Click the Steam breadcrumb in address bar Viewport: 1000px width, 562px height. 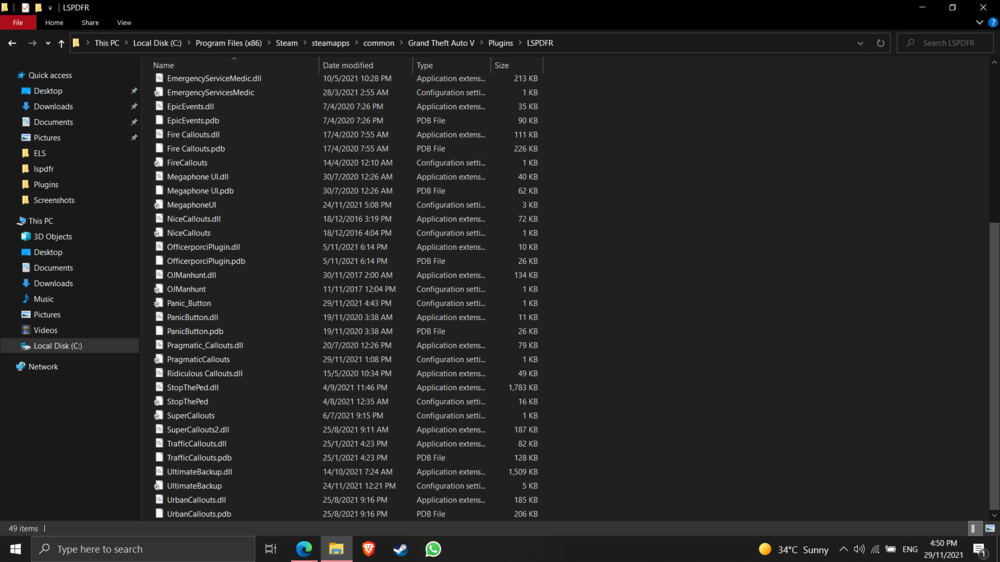(x=286, y=43)
